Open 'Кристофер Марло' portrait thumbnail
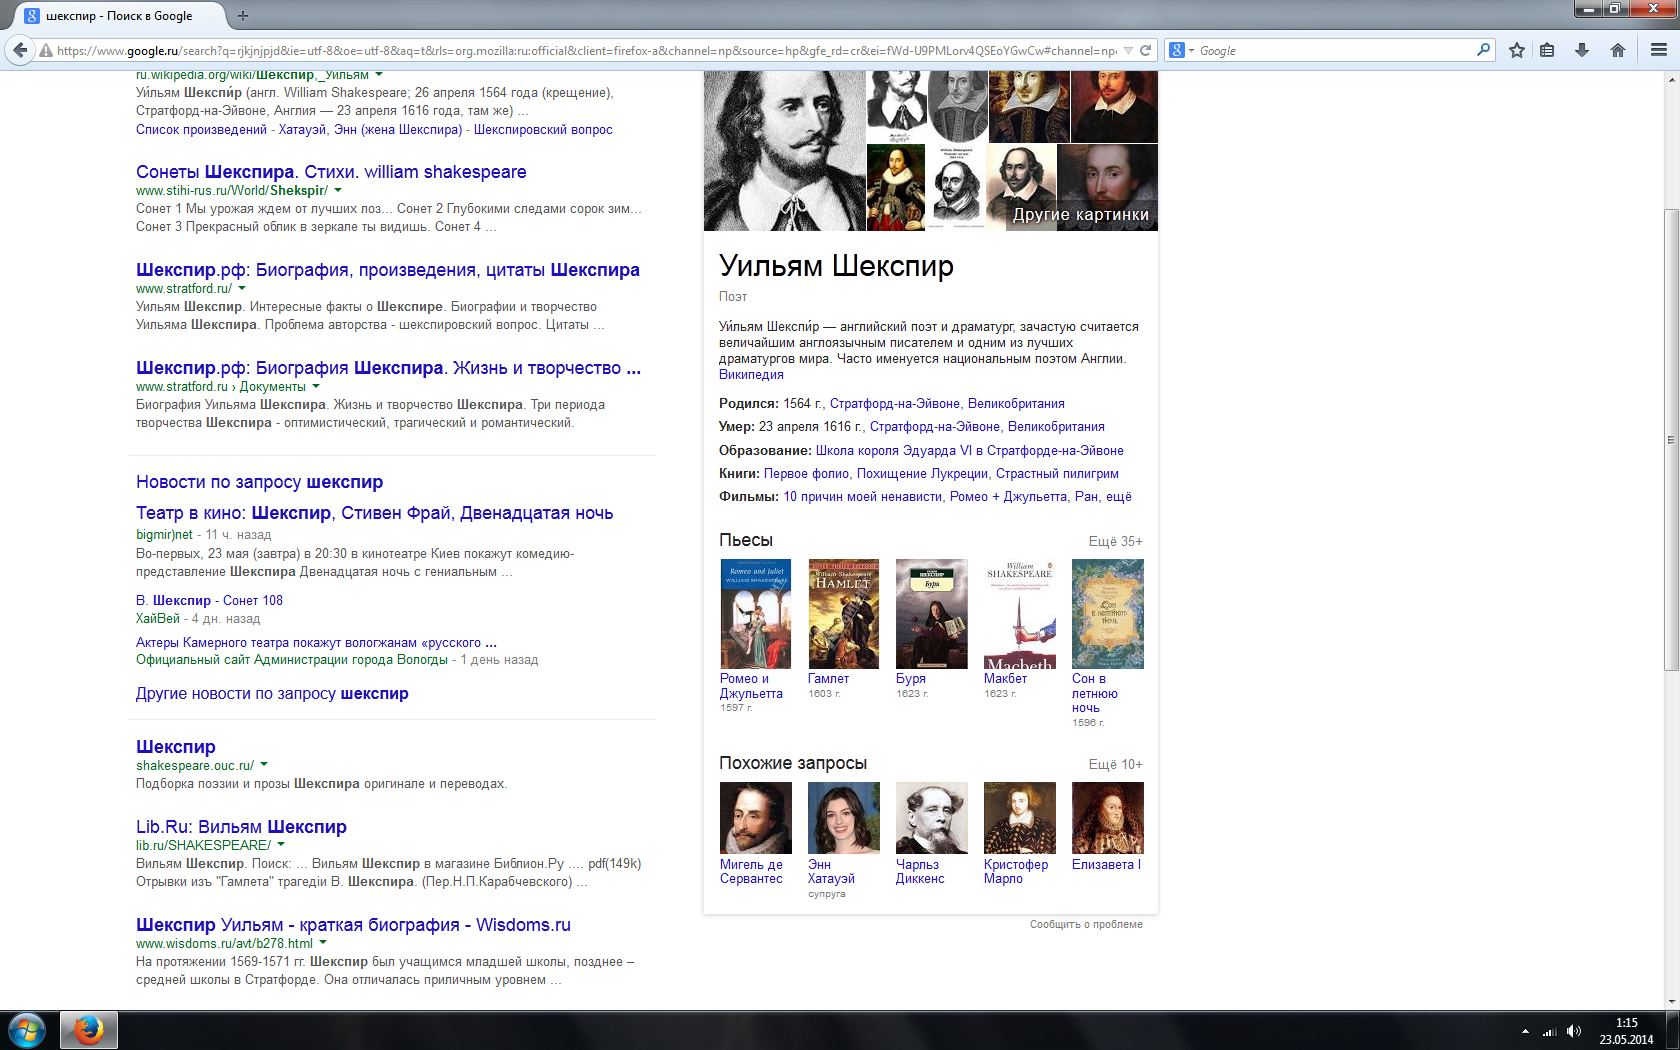 (x=1020, y=818)
